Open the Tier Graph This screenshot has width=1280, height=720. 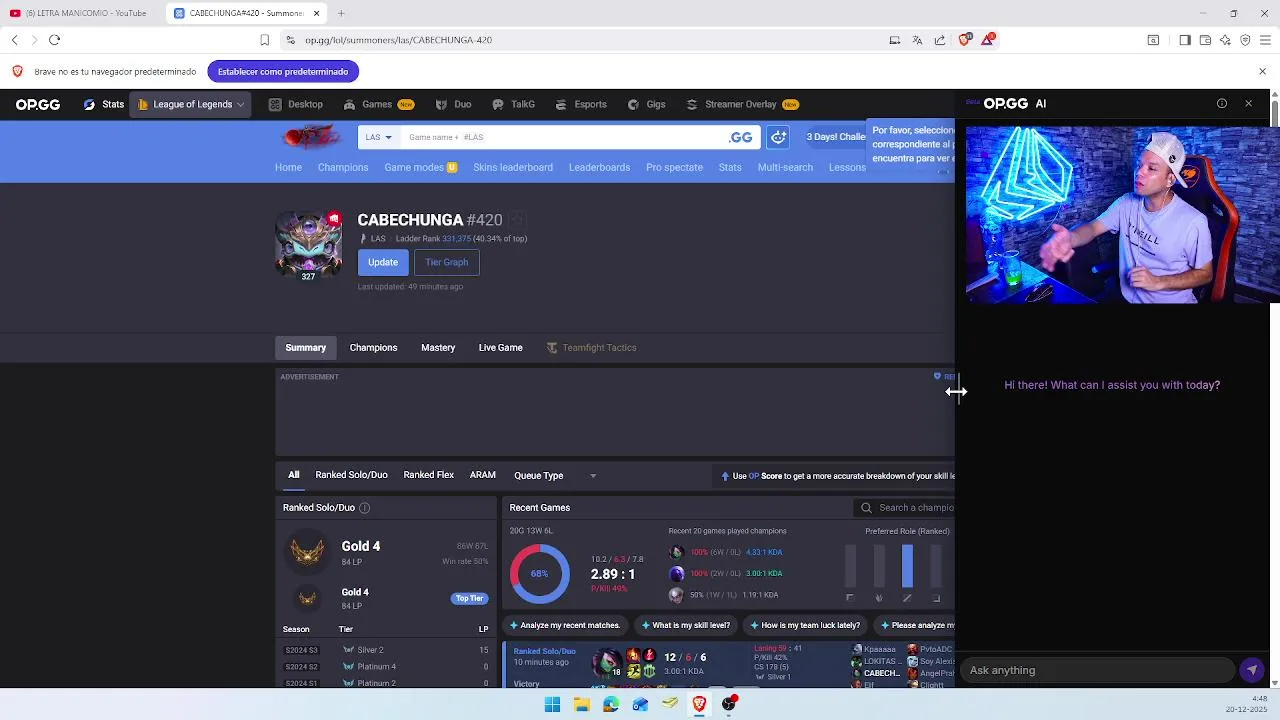[x=446, y=262]
